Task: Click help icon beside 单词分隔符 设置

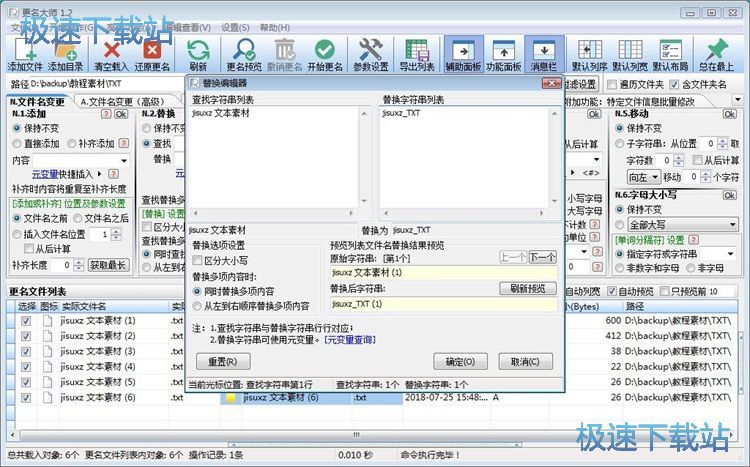Action: click(694, 240)
